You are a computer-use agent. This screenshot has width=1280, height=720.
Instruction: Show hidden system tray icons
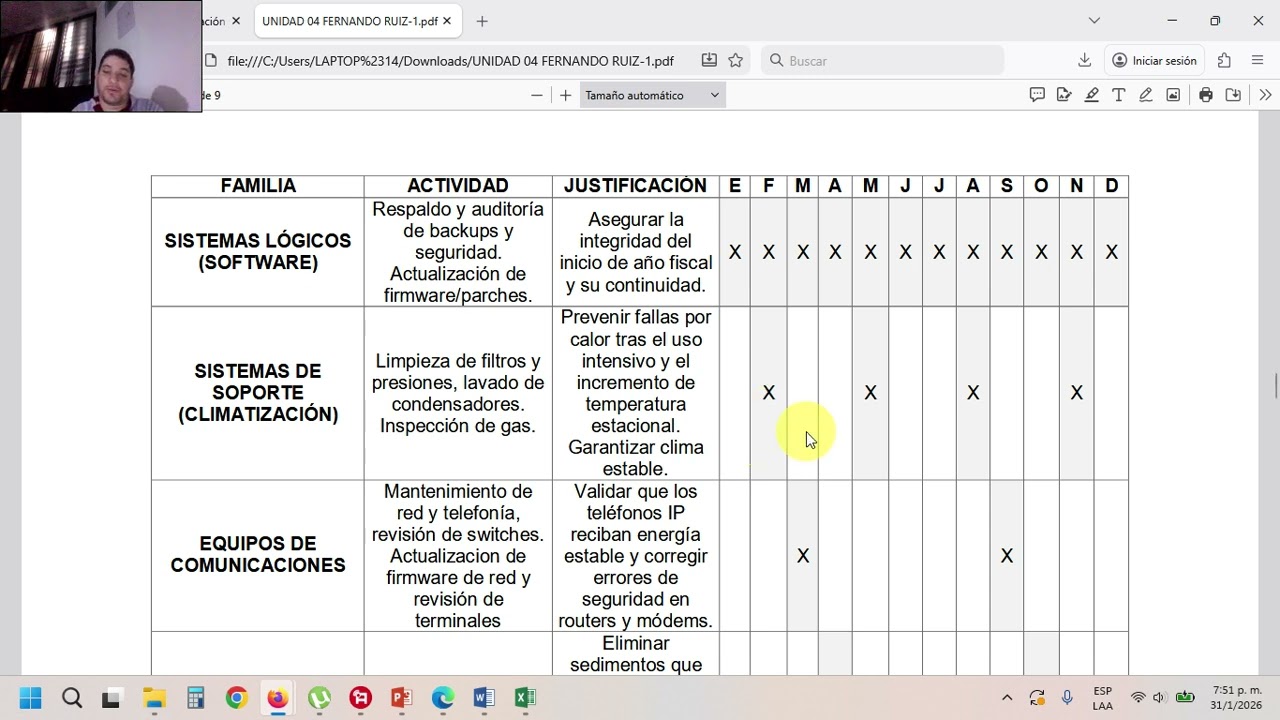click(x=1007, y=697)
